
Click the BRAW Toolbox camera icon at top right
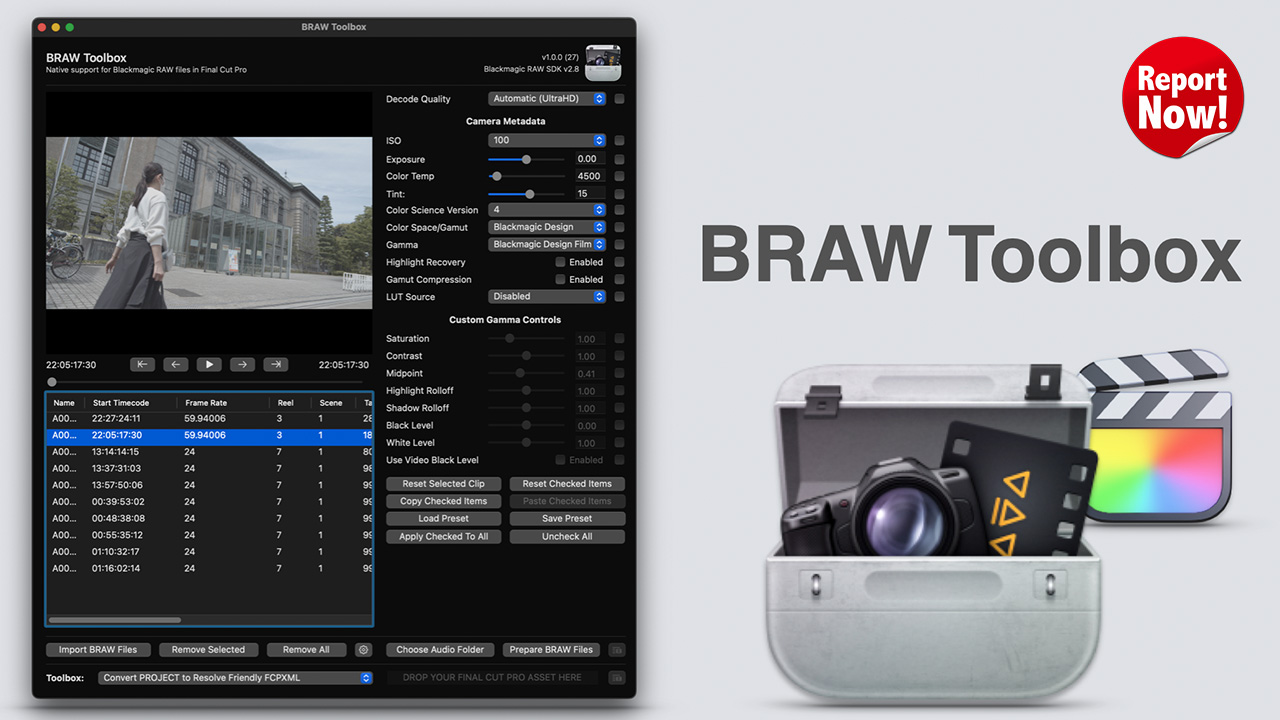(x=604, y=61)
